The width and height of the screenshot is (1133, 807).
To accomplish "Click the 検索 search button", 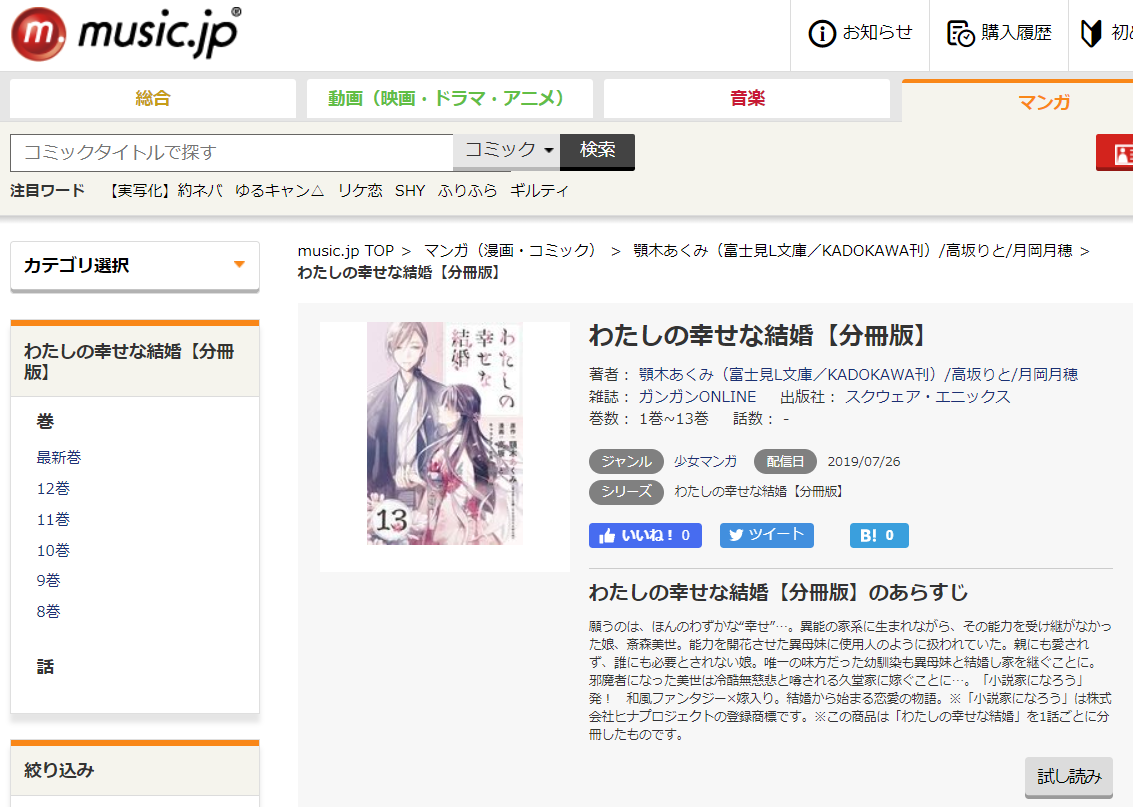I will pyautogui.click(x=598, y=151).
